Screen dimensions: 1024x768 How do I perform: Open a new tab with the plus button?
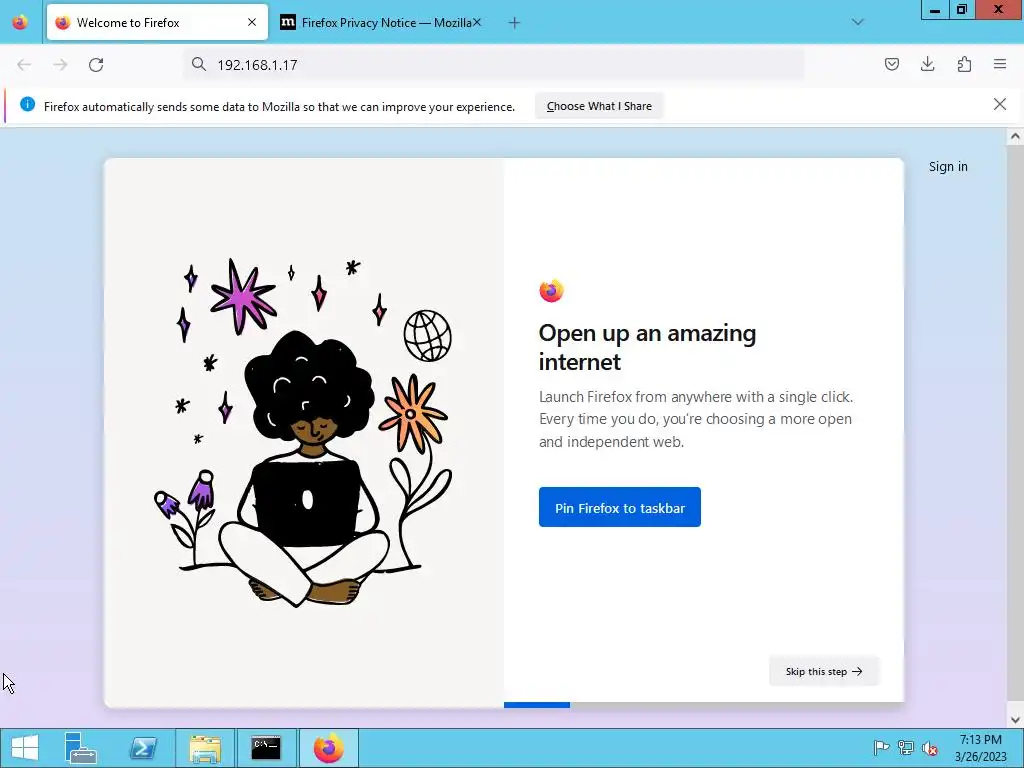pos(515,23)
